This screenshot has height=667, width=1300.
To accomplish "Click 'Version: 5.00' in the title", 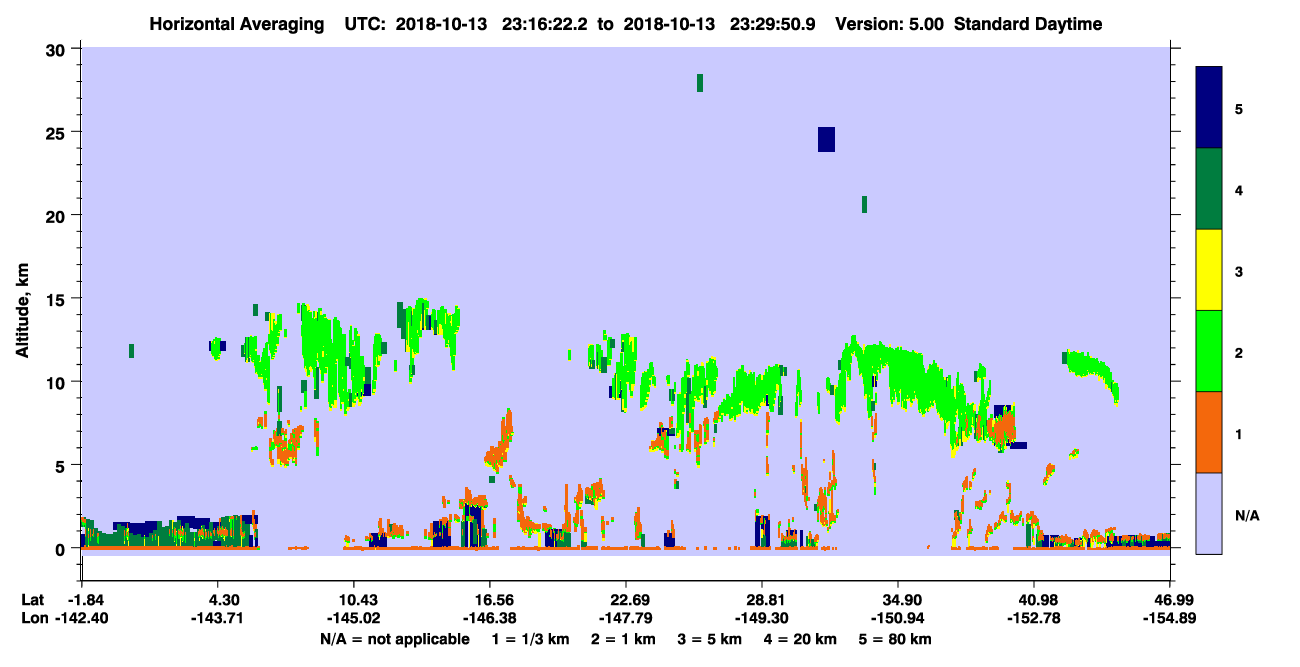I will tap(890, 24).
